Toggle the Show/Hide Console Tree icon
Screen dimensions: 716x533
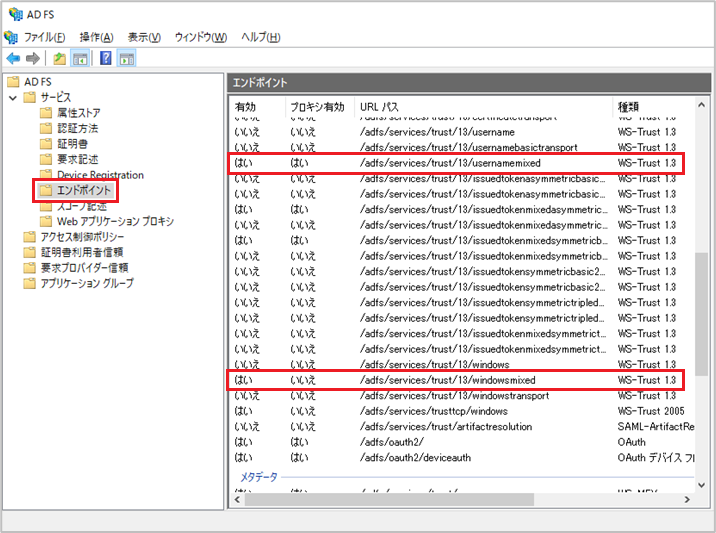point(80,58)
